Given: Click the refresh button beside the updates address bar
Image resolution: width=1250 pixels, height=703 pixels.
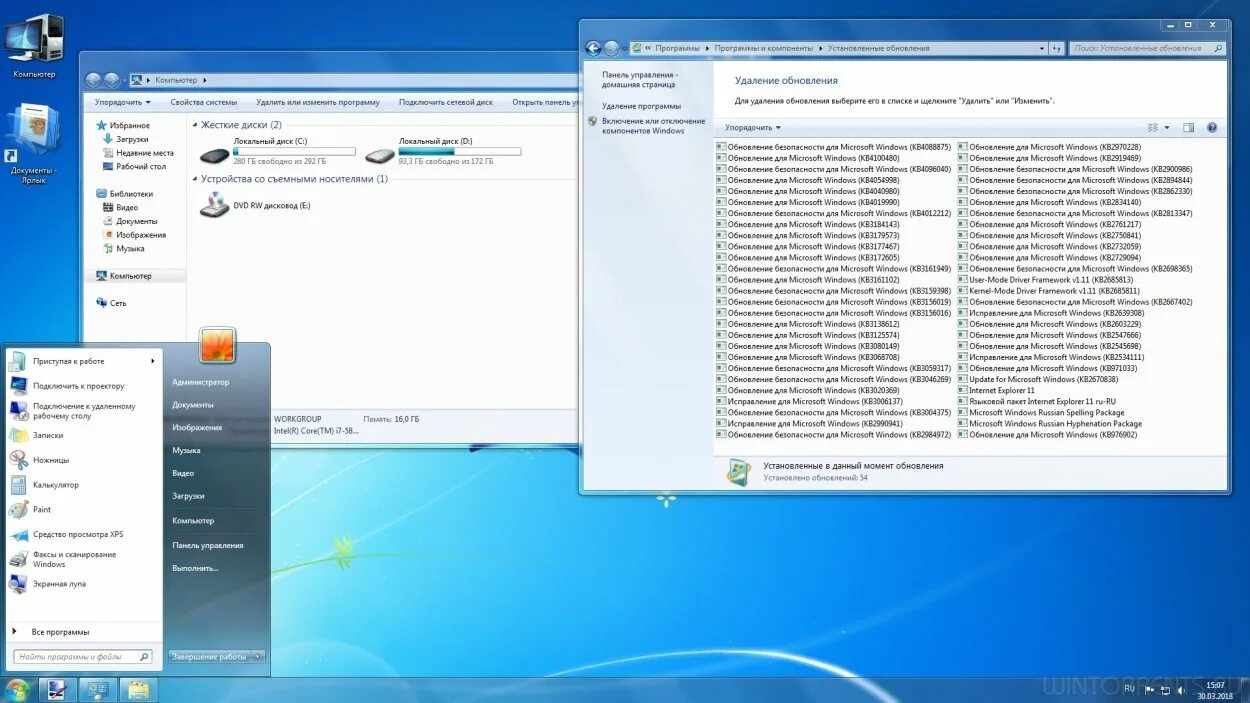Looking at the screenshot, I should pos(1056,48).
